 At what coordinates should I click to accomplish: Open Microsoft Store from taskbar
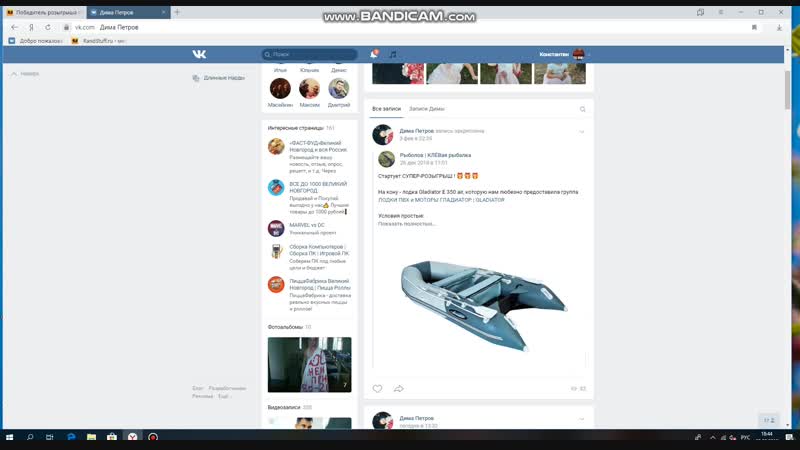[x=112, y=437]
